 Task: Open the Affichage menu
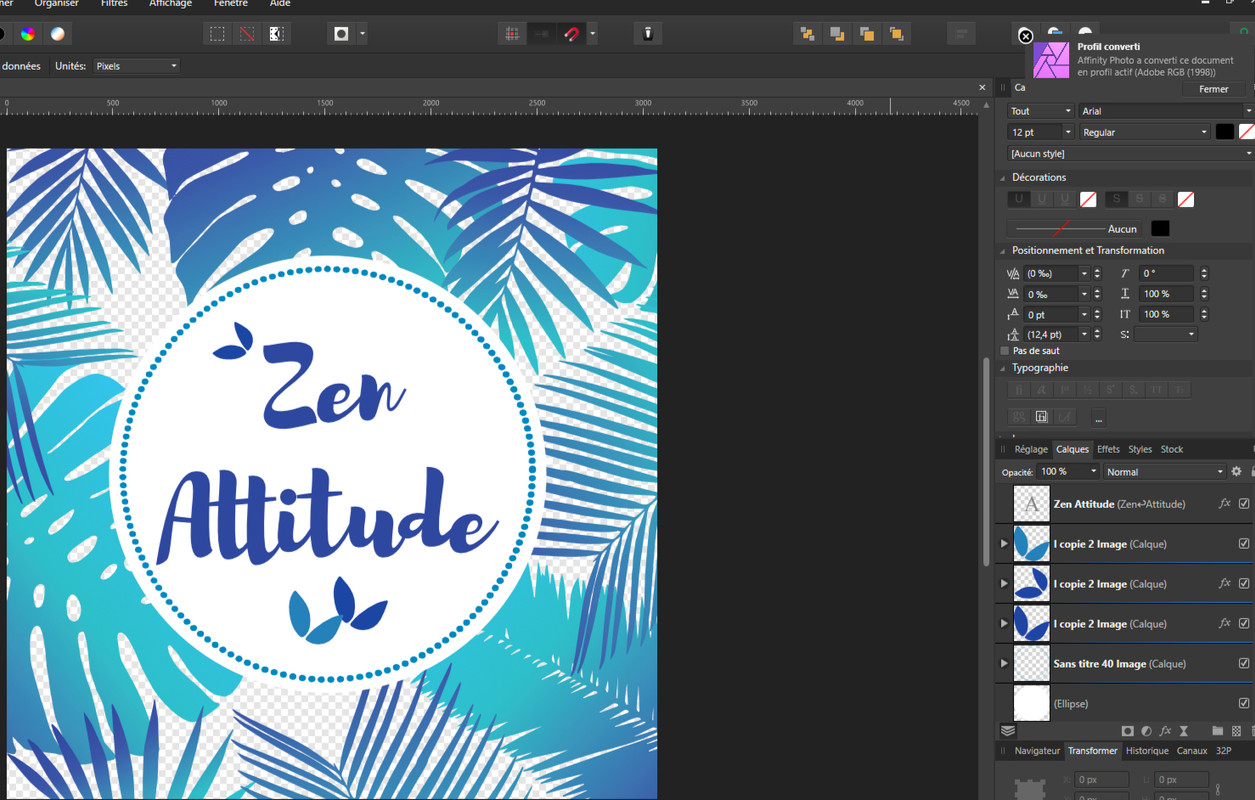[x=170, y=4]
